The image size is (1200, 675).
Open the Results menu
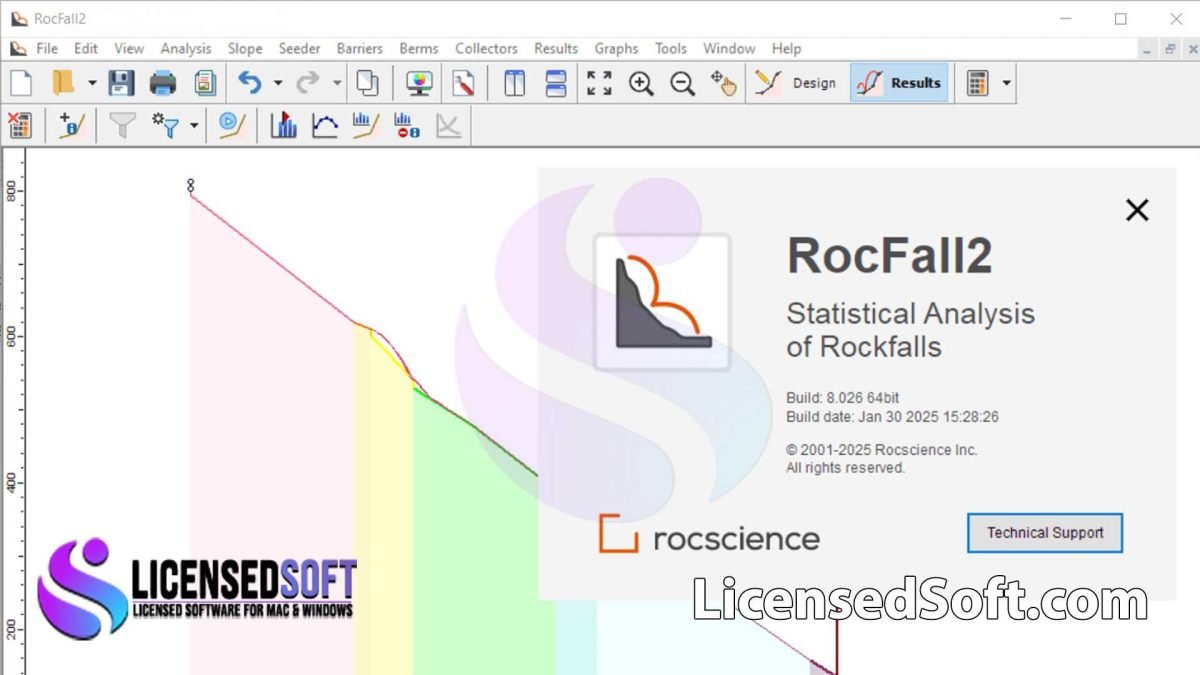click(556, 48)
